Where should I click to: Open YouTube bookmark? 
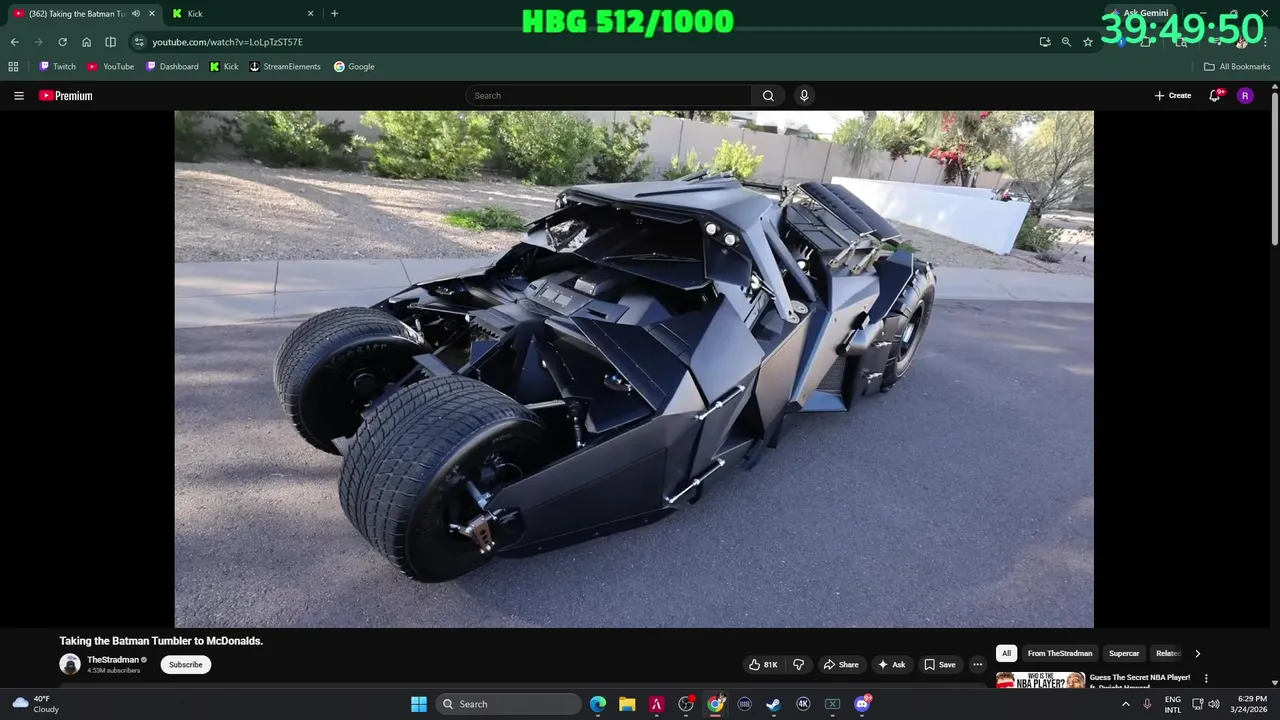click(x=110, y=67)
